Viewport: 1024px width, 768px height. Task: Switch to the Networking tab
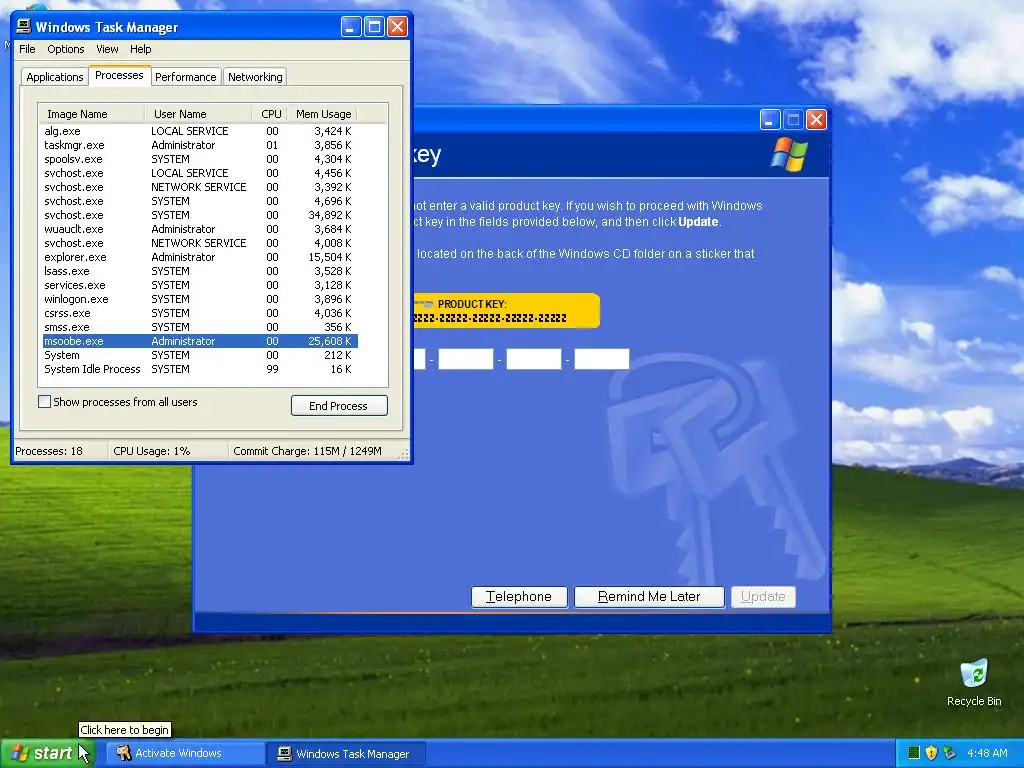click(255, 77)
